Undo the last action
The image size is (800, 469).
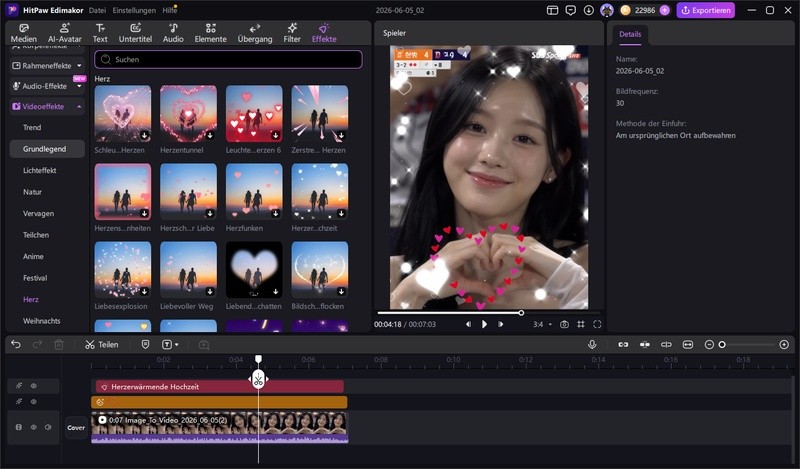pyautogui.click(x=16, y=344)
